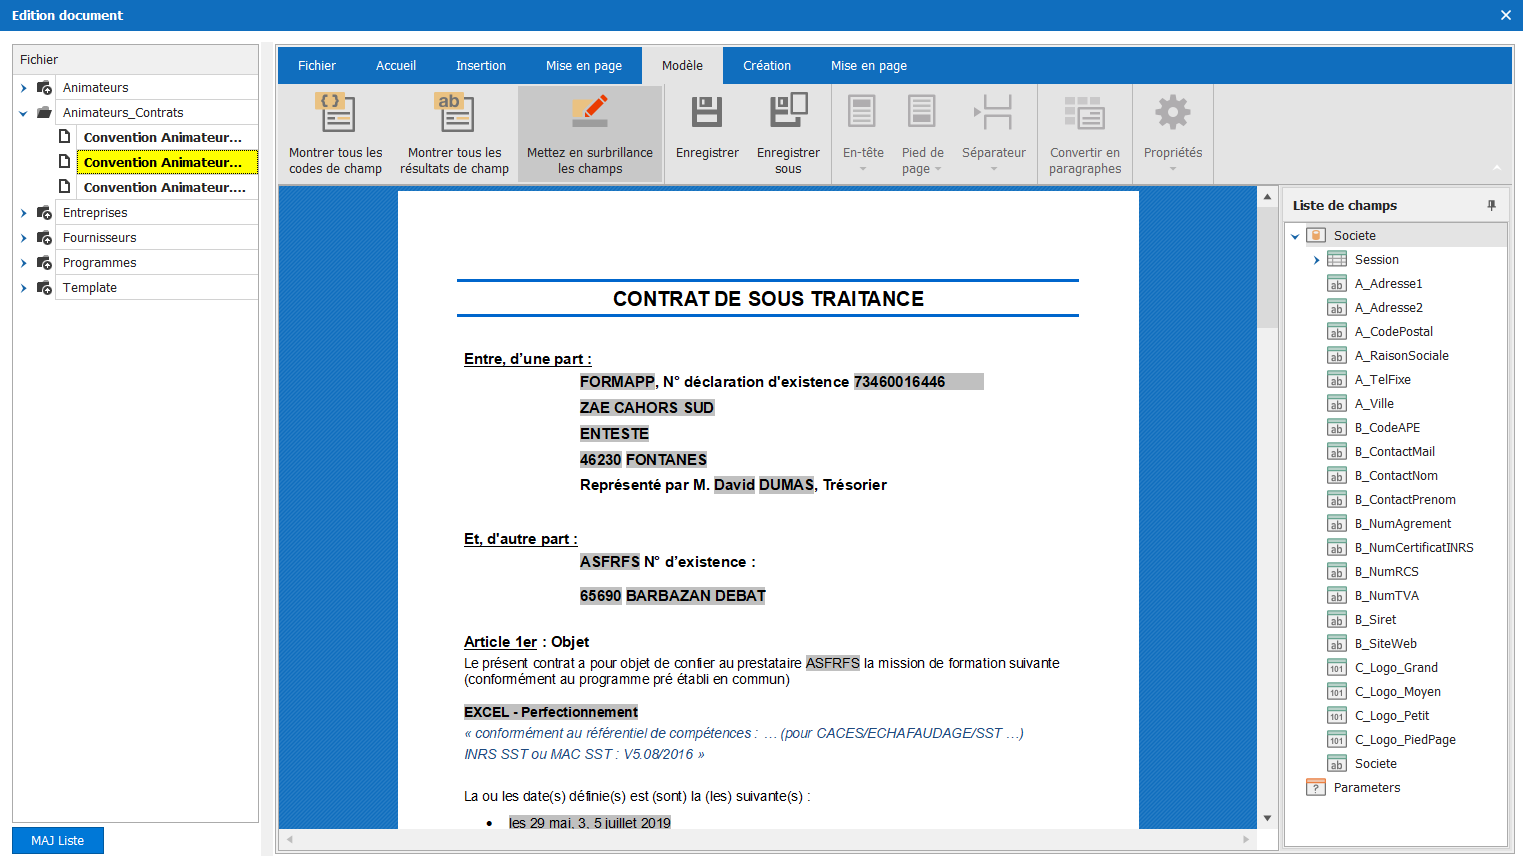
Task: Select the B_SiteWeb field
Action: [x=1385, y=644]
